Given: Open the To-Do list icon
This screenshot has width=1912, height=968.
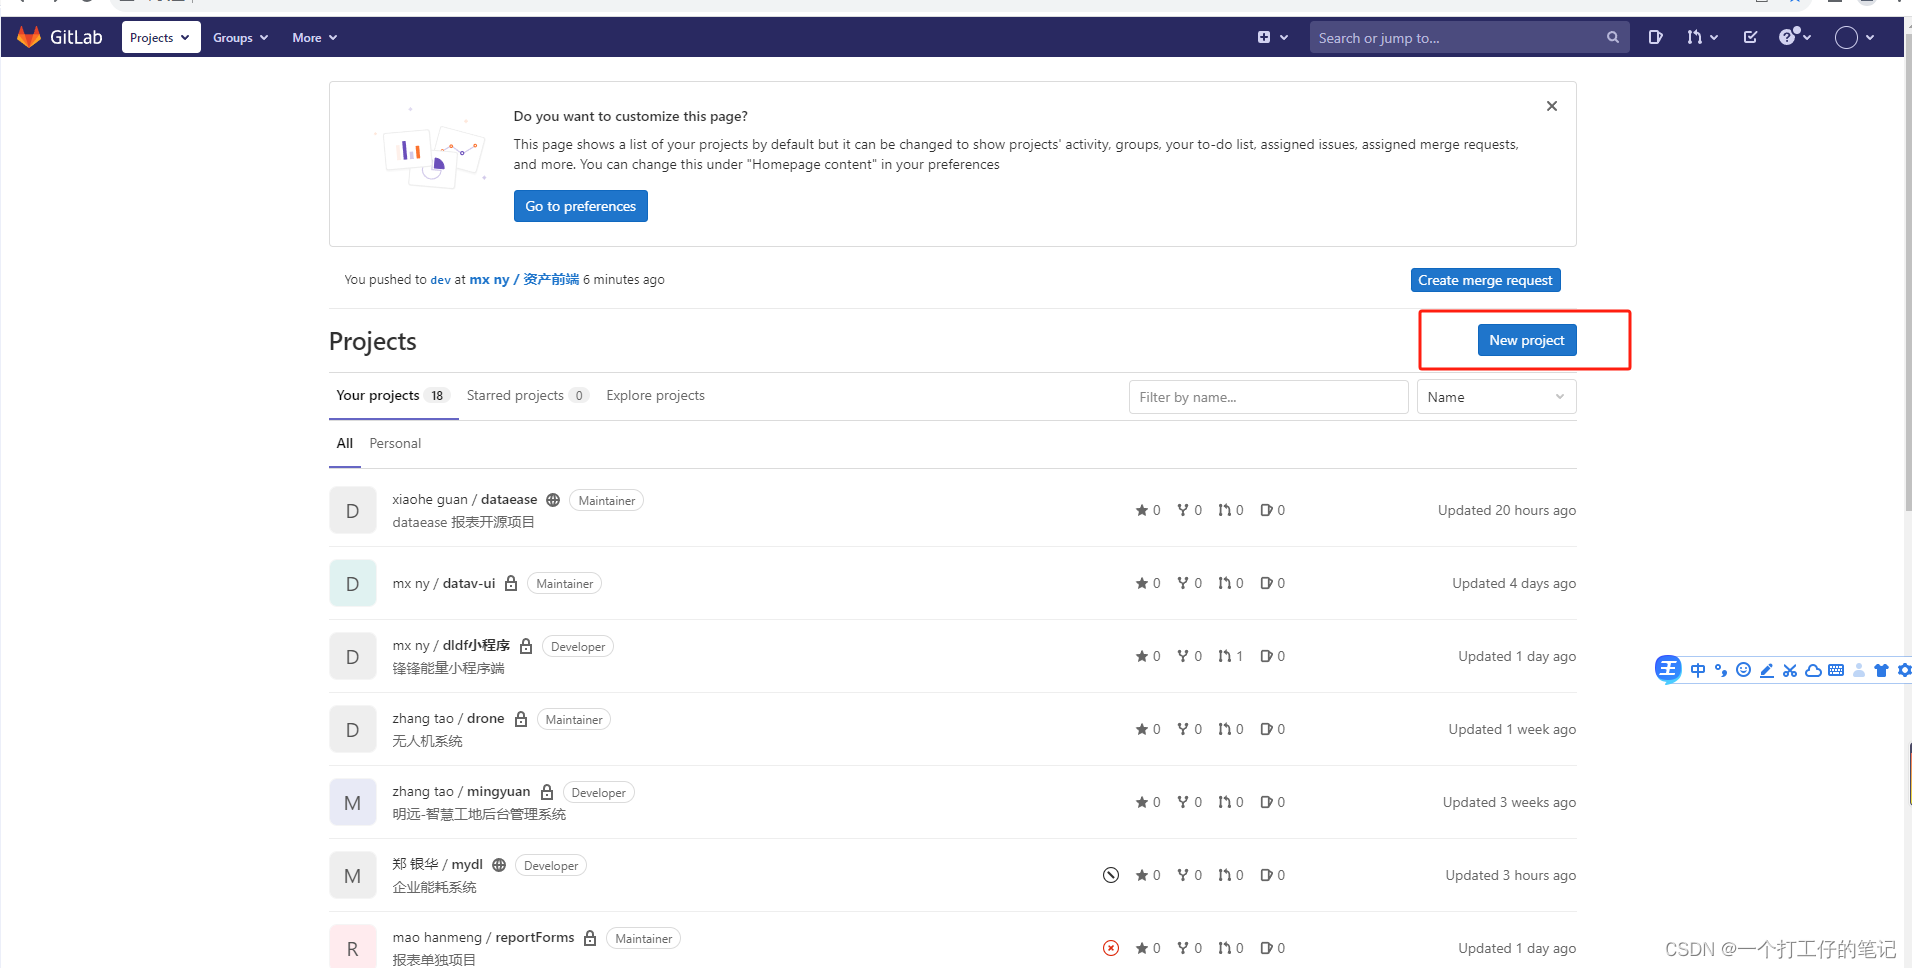Looking at the screenshot, I should (1750, 37).
